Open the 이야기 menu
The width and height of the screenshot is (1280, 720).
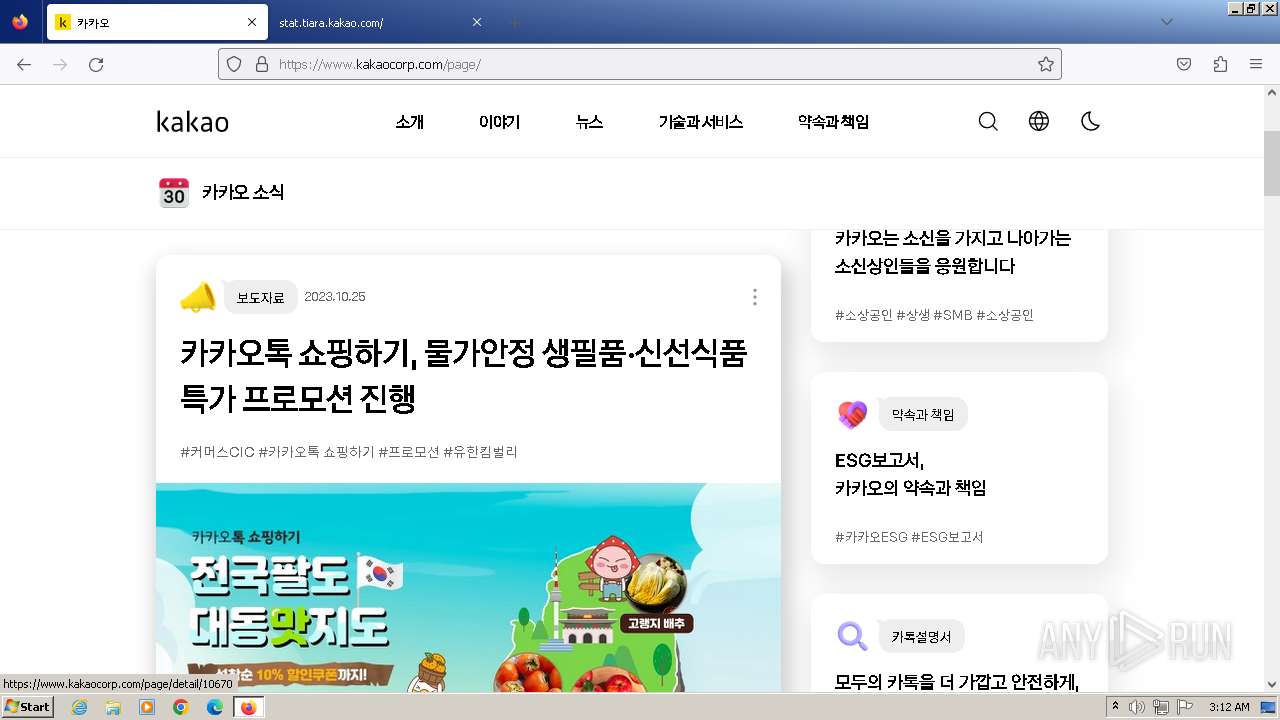pos(499,122)
